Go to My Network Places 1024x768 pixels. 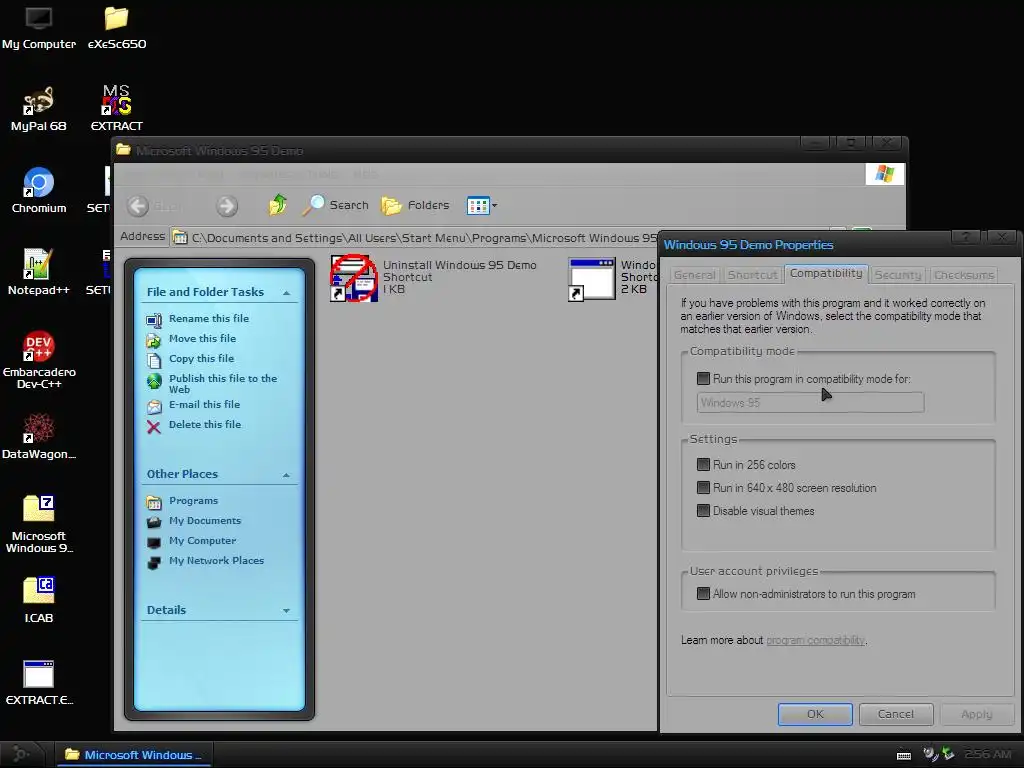[x=216, y=560]
